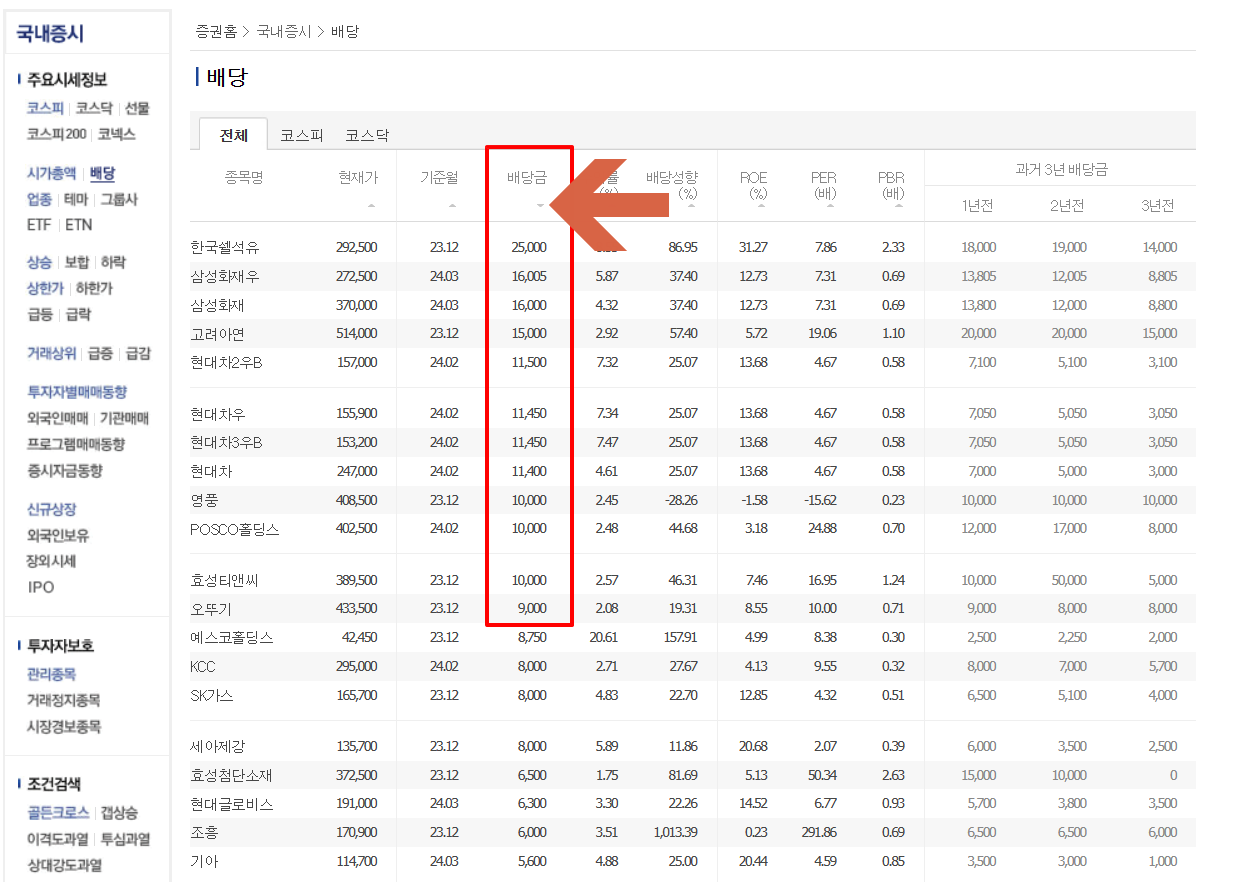
Task: Open 급증 sidebar link
Action: [100, 353]
